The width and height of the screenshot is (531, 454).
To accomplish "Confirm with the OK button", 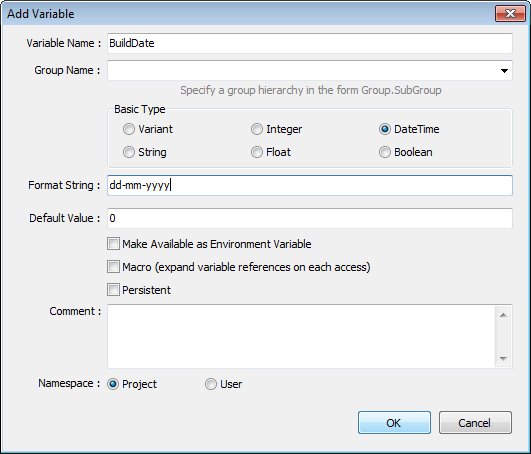I will coord(394,423).
